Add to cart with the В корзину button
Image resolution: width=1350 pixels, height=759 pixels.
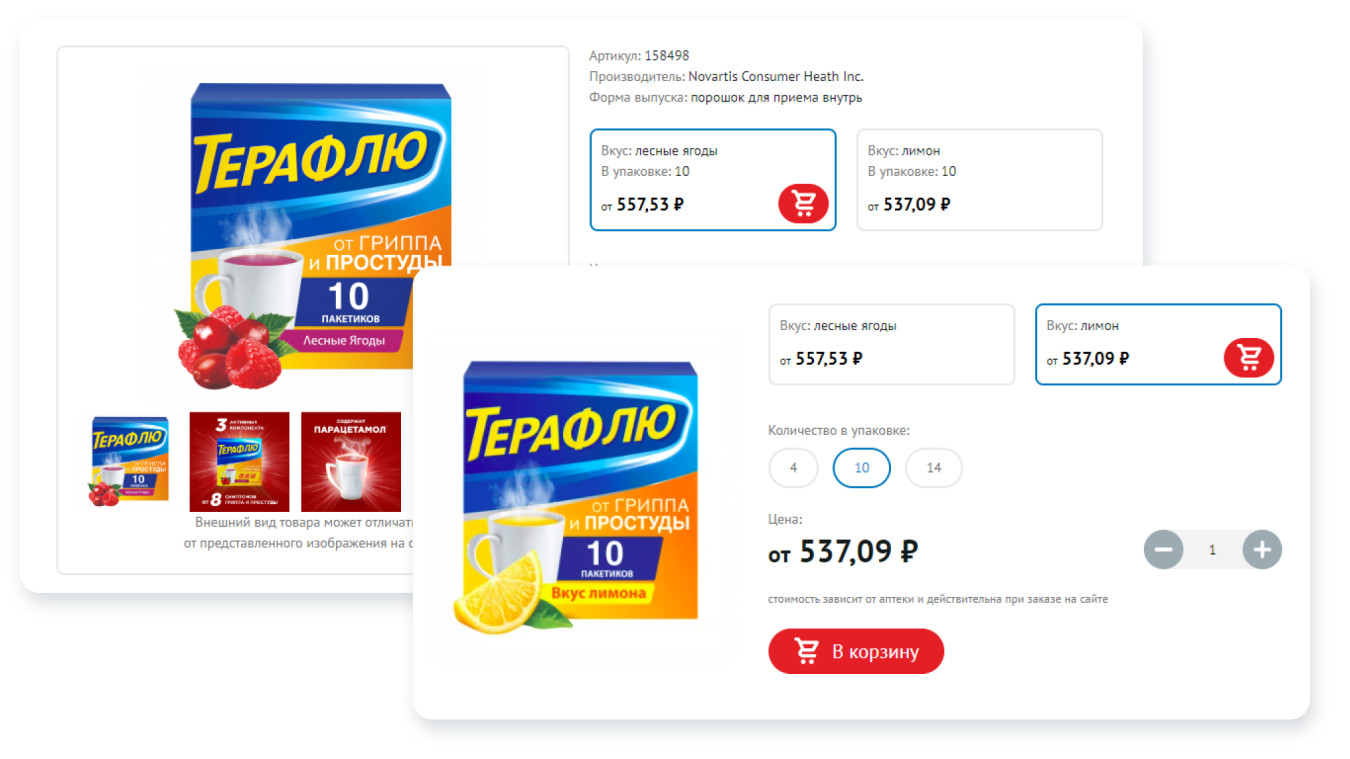pyautogui.click(x=856, y=651)
